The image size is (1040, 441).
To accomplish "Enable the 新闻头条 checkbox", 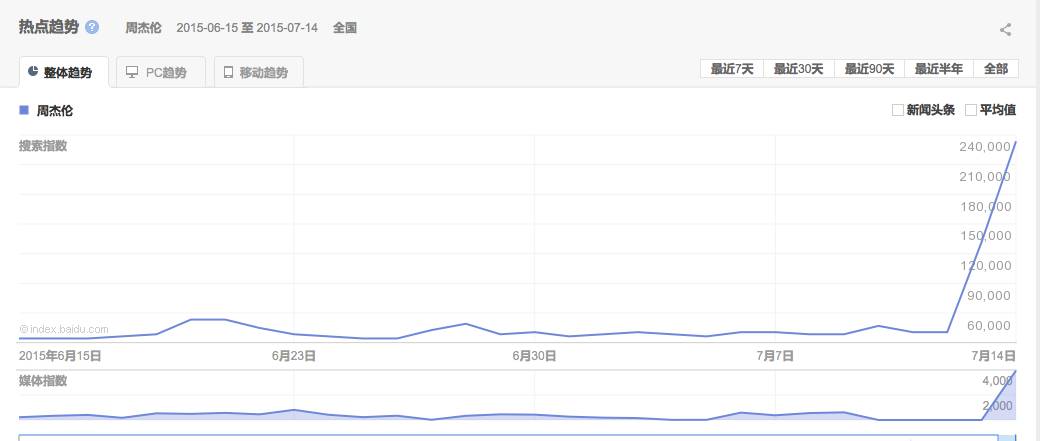I will (x=898, y=110).
